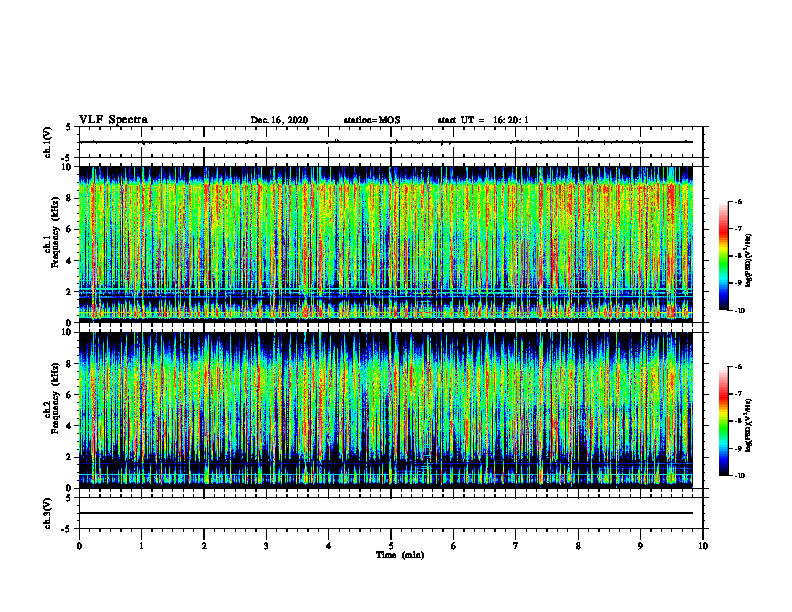Viewport: 792px width, 612px height.
Task: Click the "VLF Spectra" plot title
Action: coord(113,120)
